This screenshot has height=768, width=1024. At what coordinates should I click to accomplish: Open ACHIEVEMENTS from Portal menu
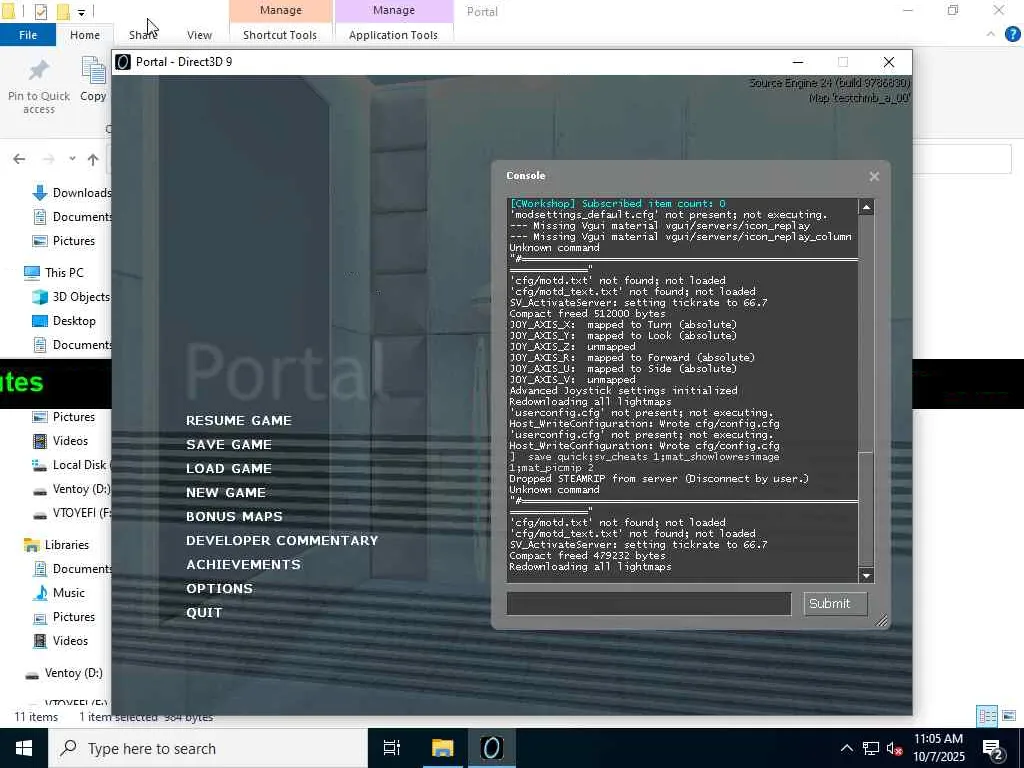point(244,564)
